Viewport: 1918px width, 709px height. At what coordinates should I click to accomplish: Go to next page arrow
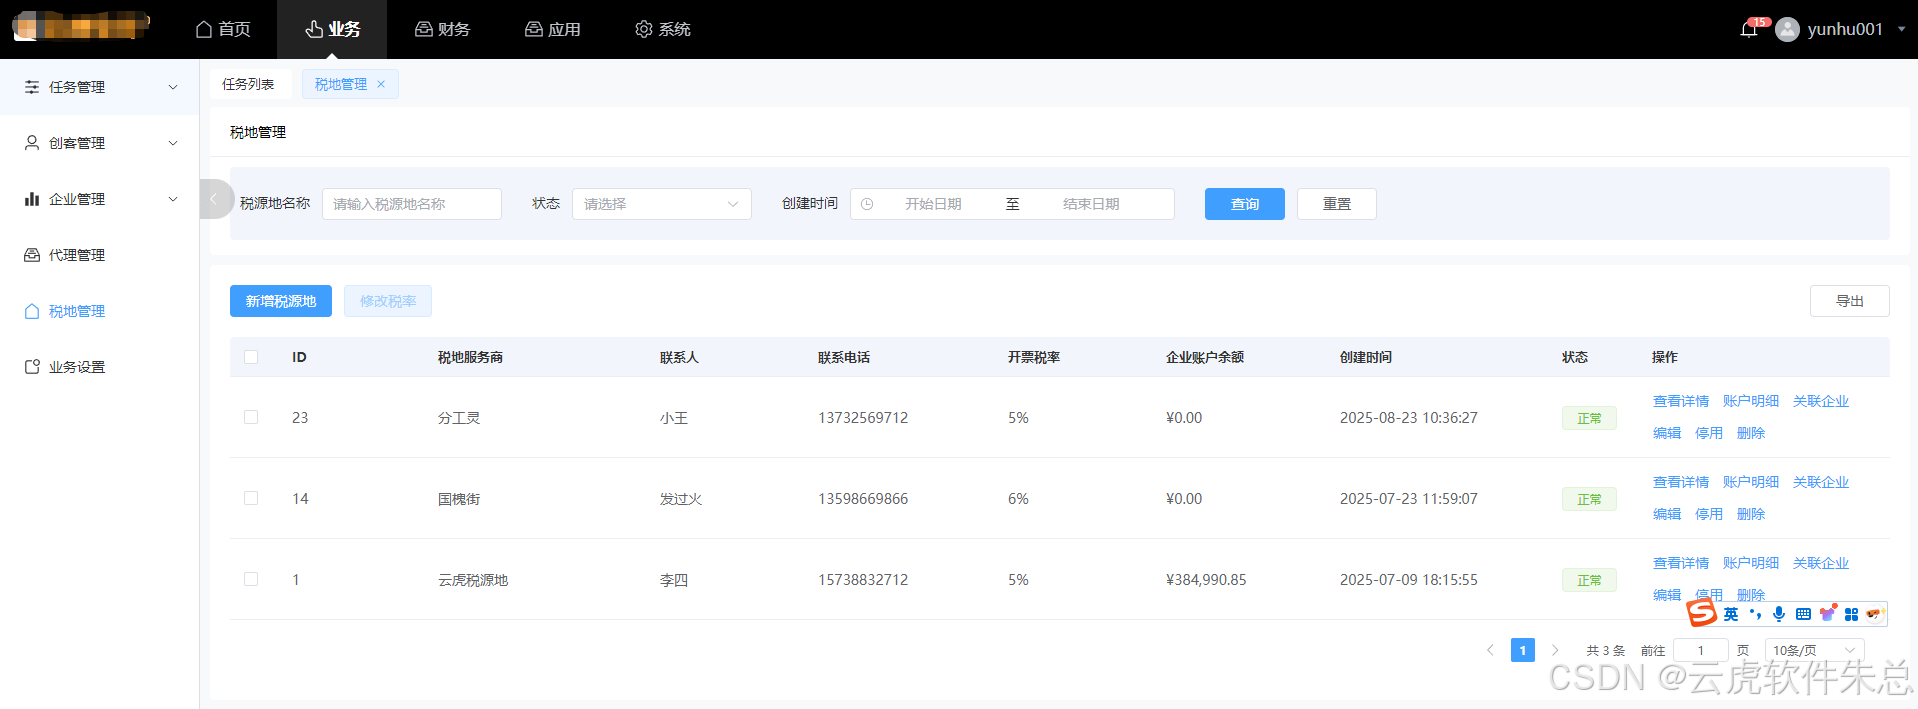(1555, 650)
